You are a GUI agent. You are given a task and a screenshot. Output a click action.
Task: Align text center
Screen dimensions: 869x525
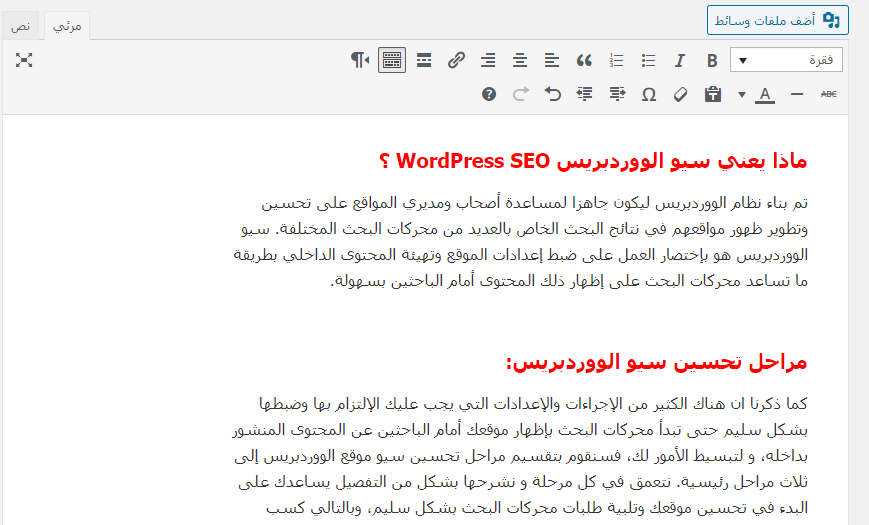pyautogui.click(x=520, y=60)
